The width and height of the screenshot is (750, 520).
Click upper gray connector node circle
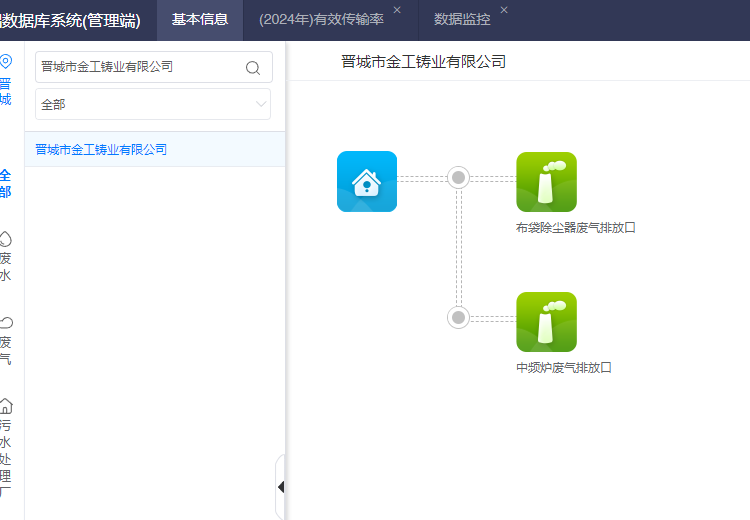click(458, 177)
